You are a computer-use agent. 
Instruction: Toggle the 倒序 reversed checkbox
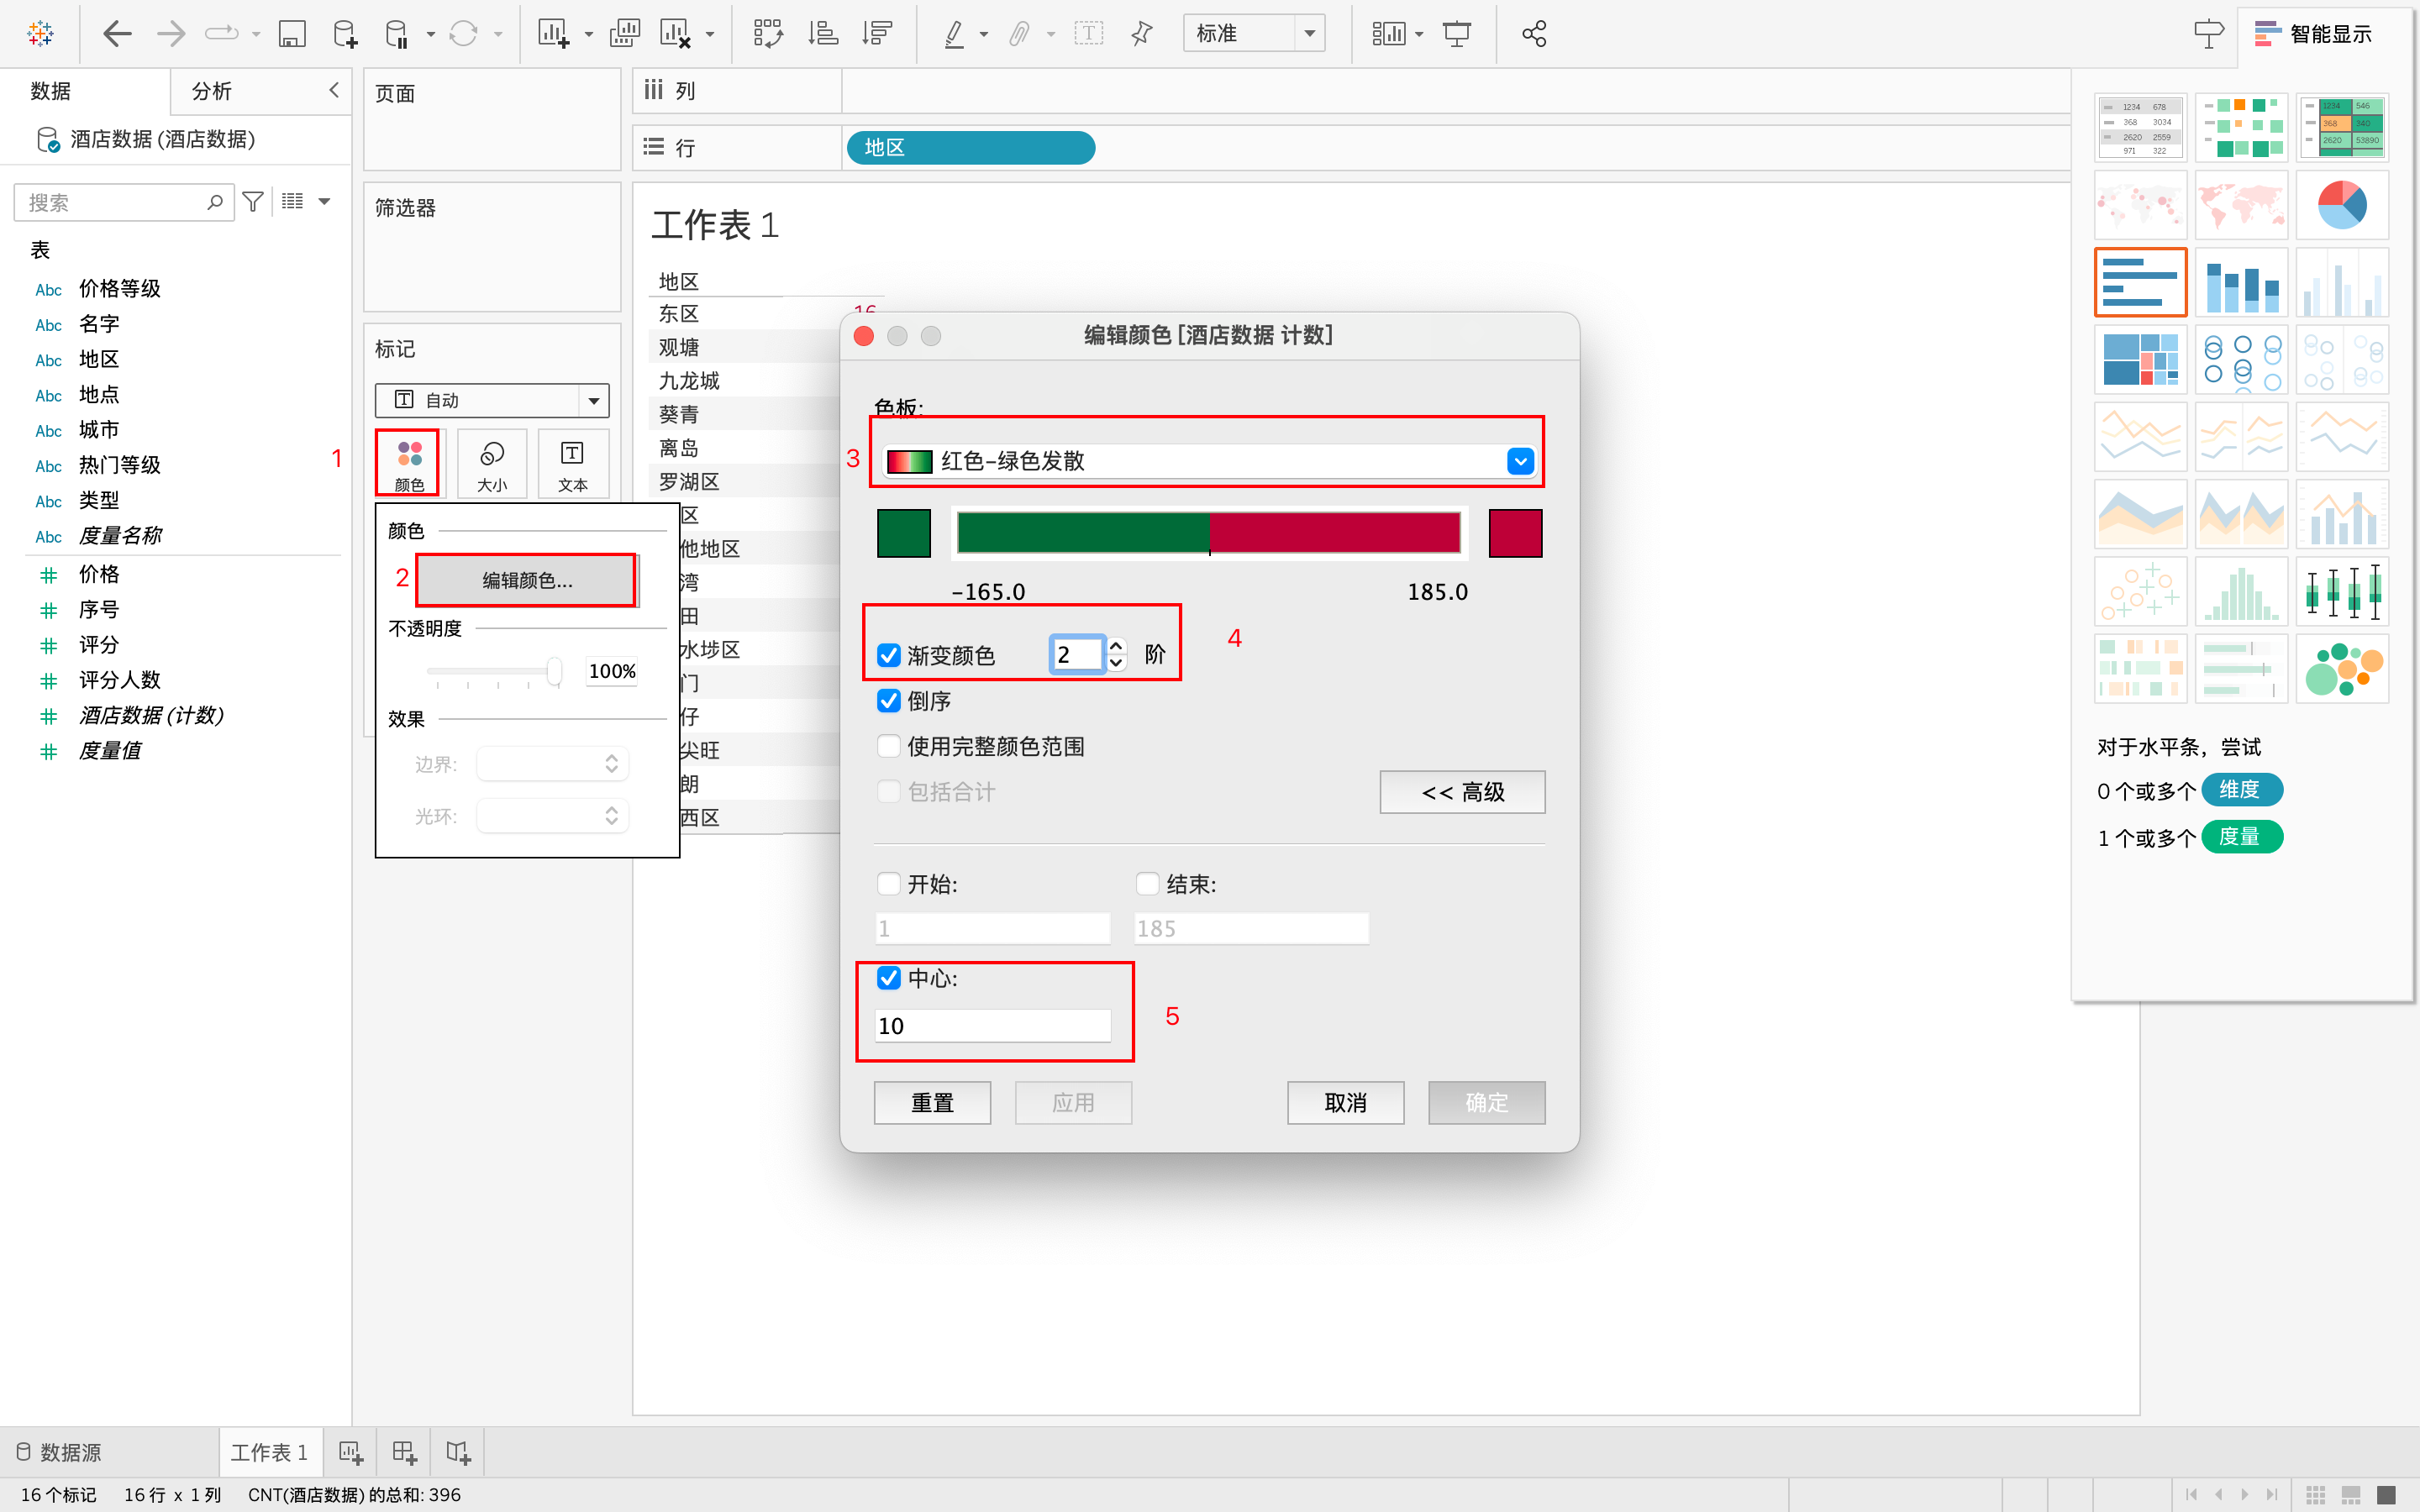(x=888, y=701)
